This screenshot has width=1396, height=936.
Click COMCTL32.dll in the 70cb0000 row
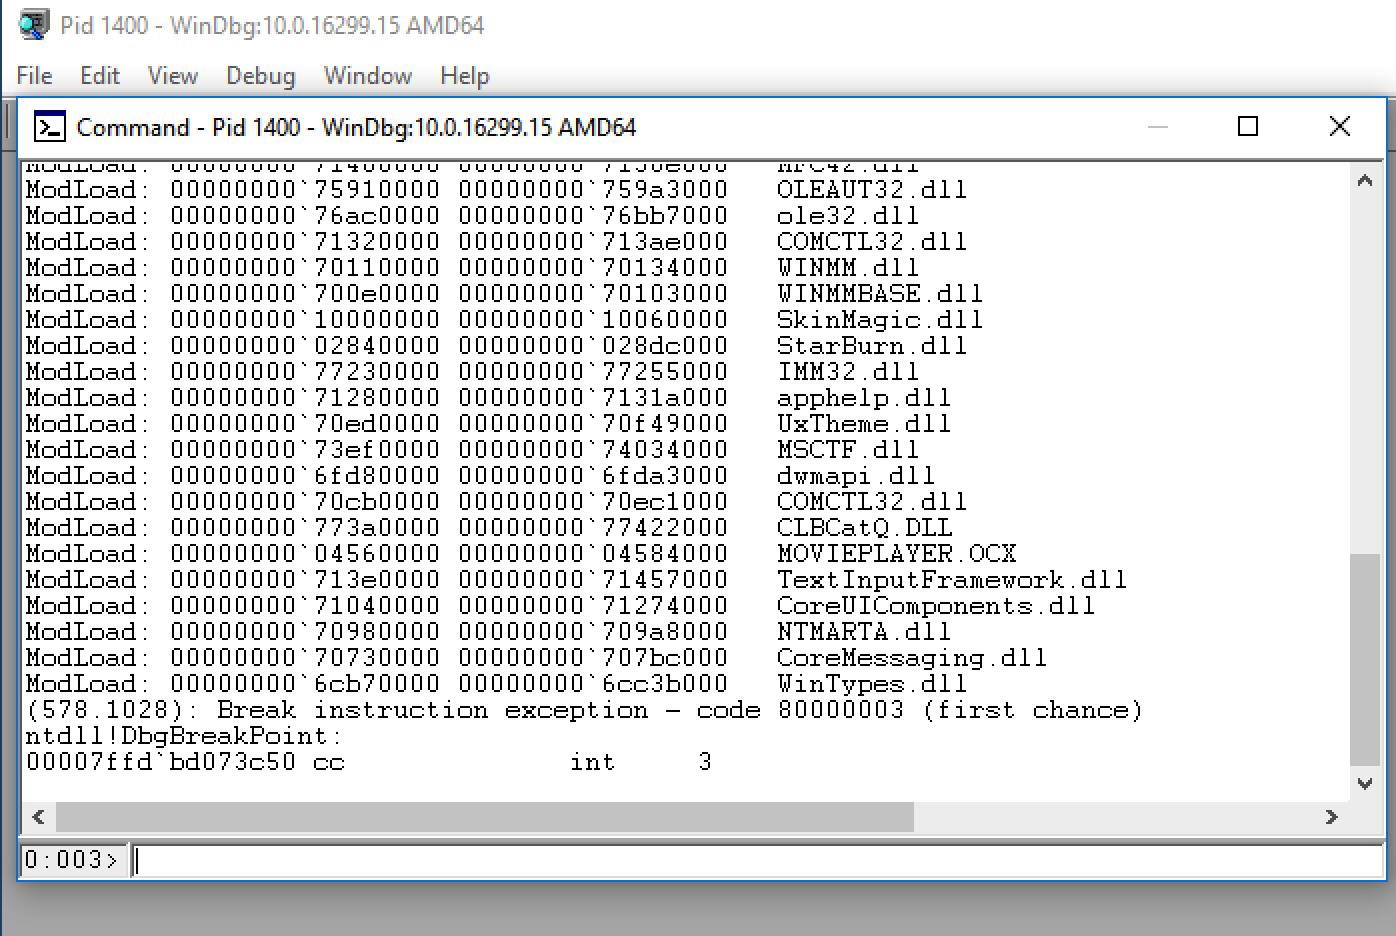pos(872,502)
